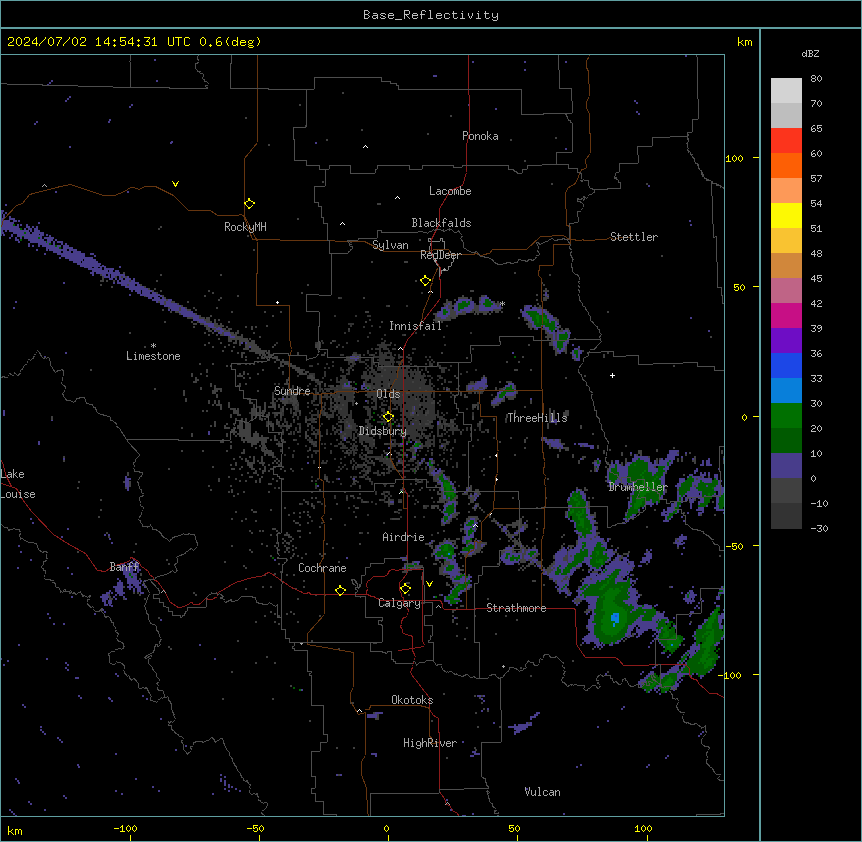862x842 pixels.
Task: Click the Banff town label
Action: [124, 567]
